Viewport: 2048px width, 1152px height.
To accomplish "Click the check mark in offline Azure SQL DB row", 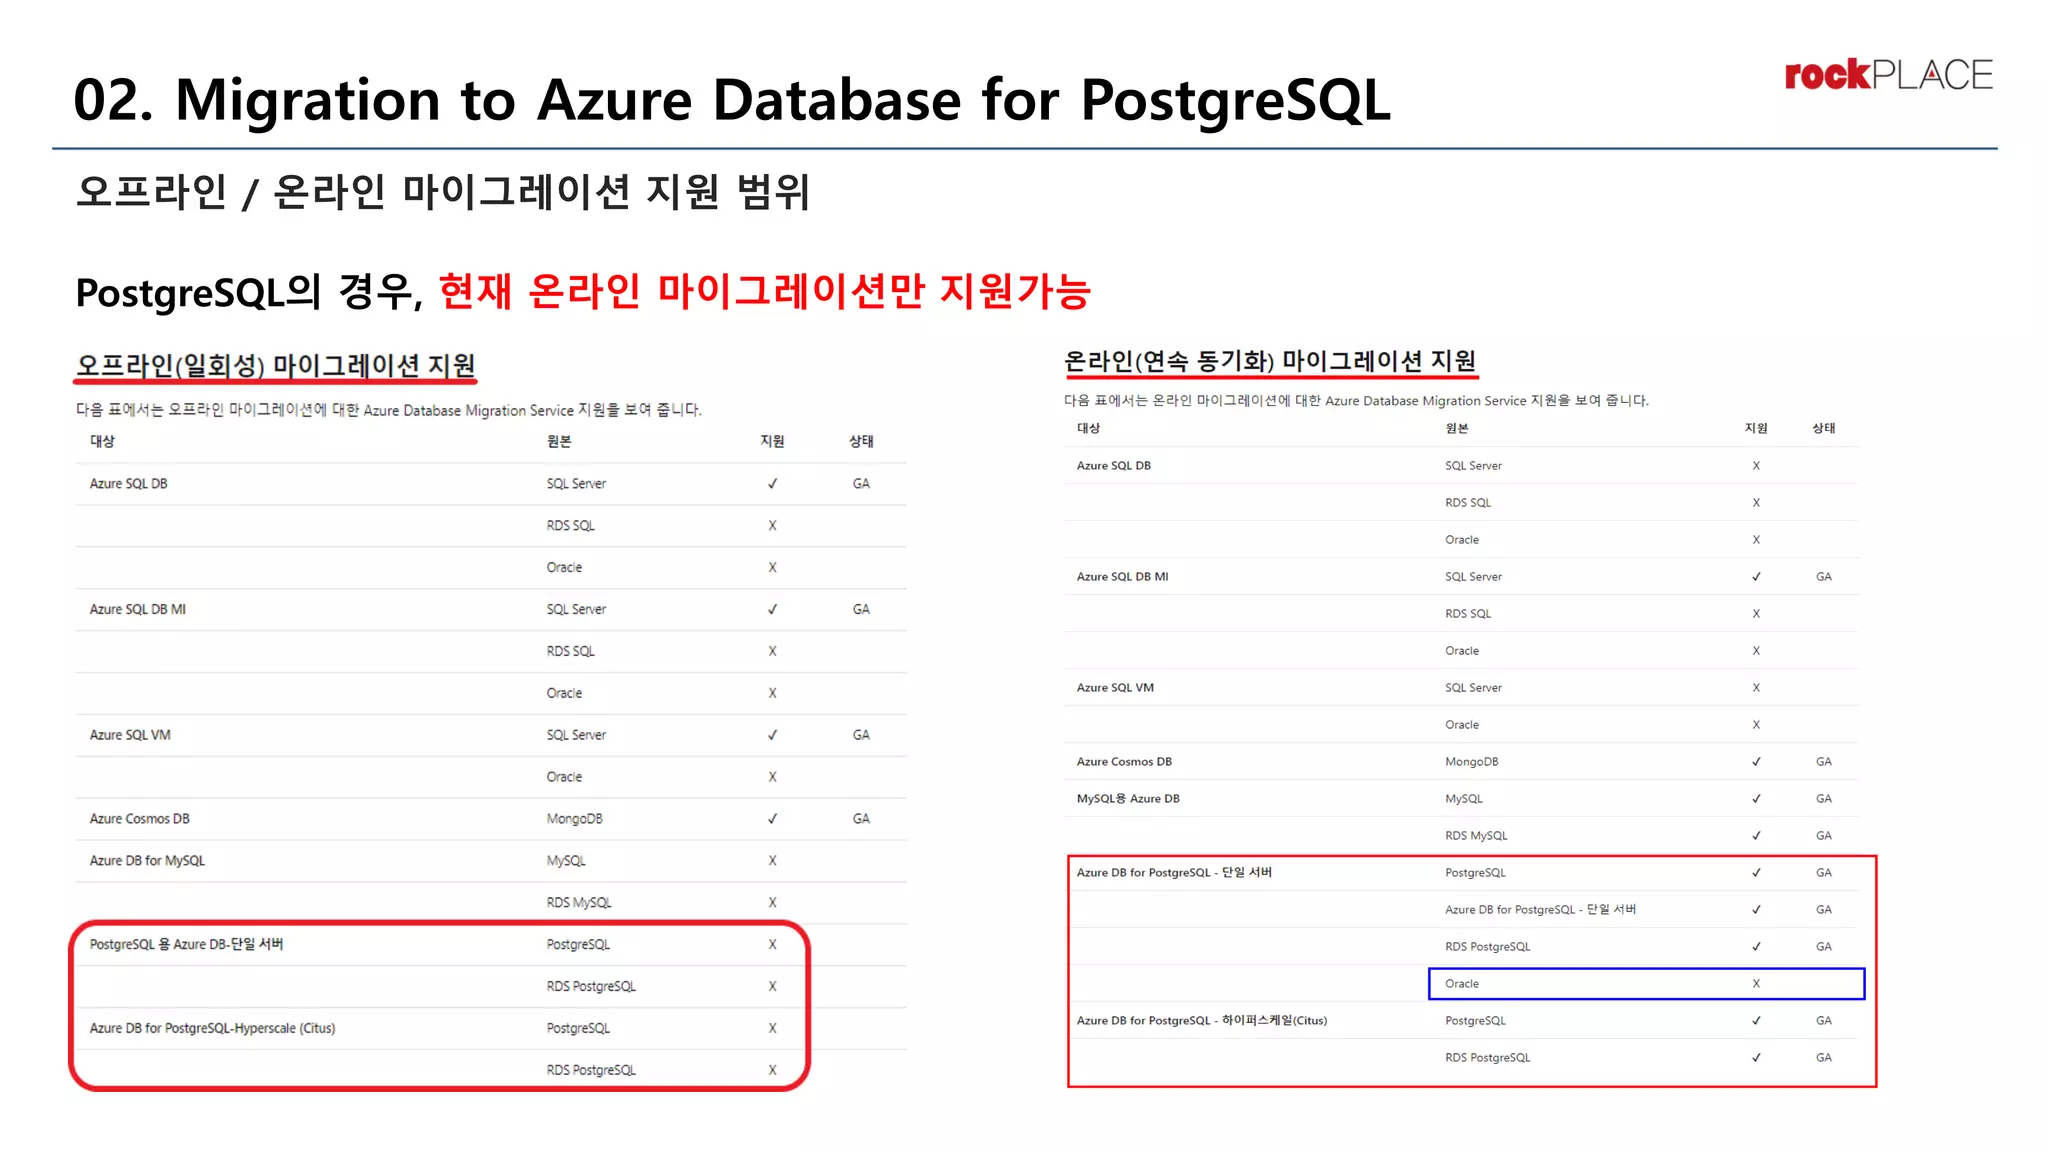I will tap(772, 484).
